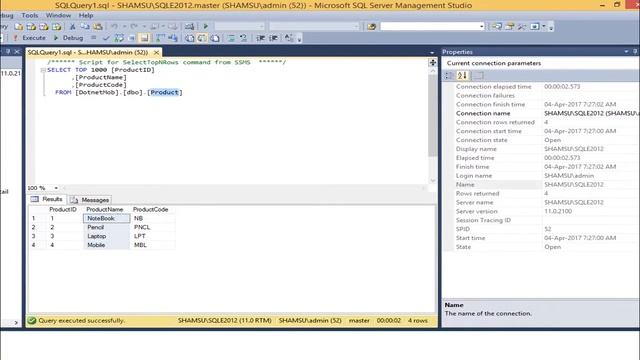640x360 pixels.
Task: Open Properties panel window position dropdown
Action: pyautogui.click(x=626, y=51)
